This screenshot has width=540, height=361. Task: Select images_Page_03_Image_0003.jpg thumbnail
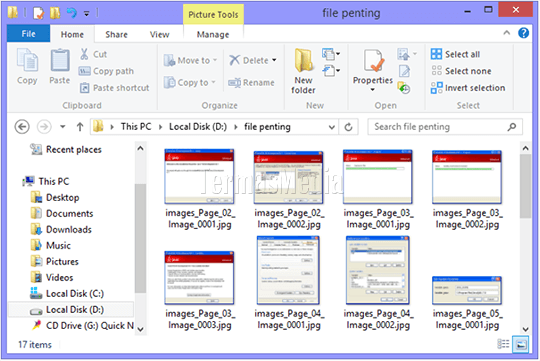coord(200,278)
